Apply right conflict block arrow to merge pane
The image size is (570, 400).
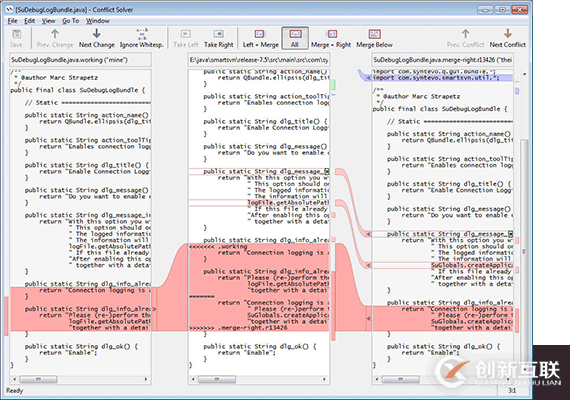(x=369, y=319)
